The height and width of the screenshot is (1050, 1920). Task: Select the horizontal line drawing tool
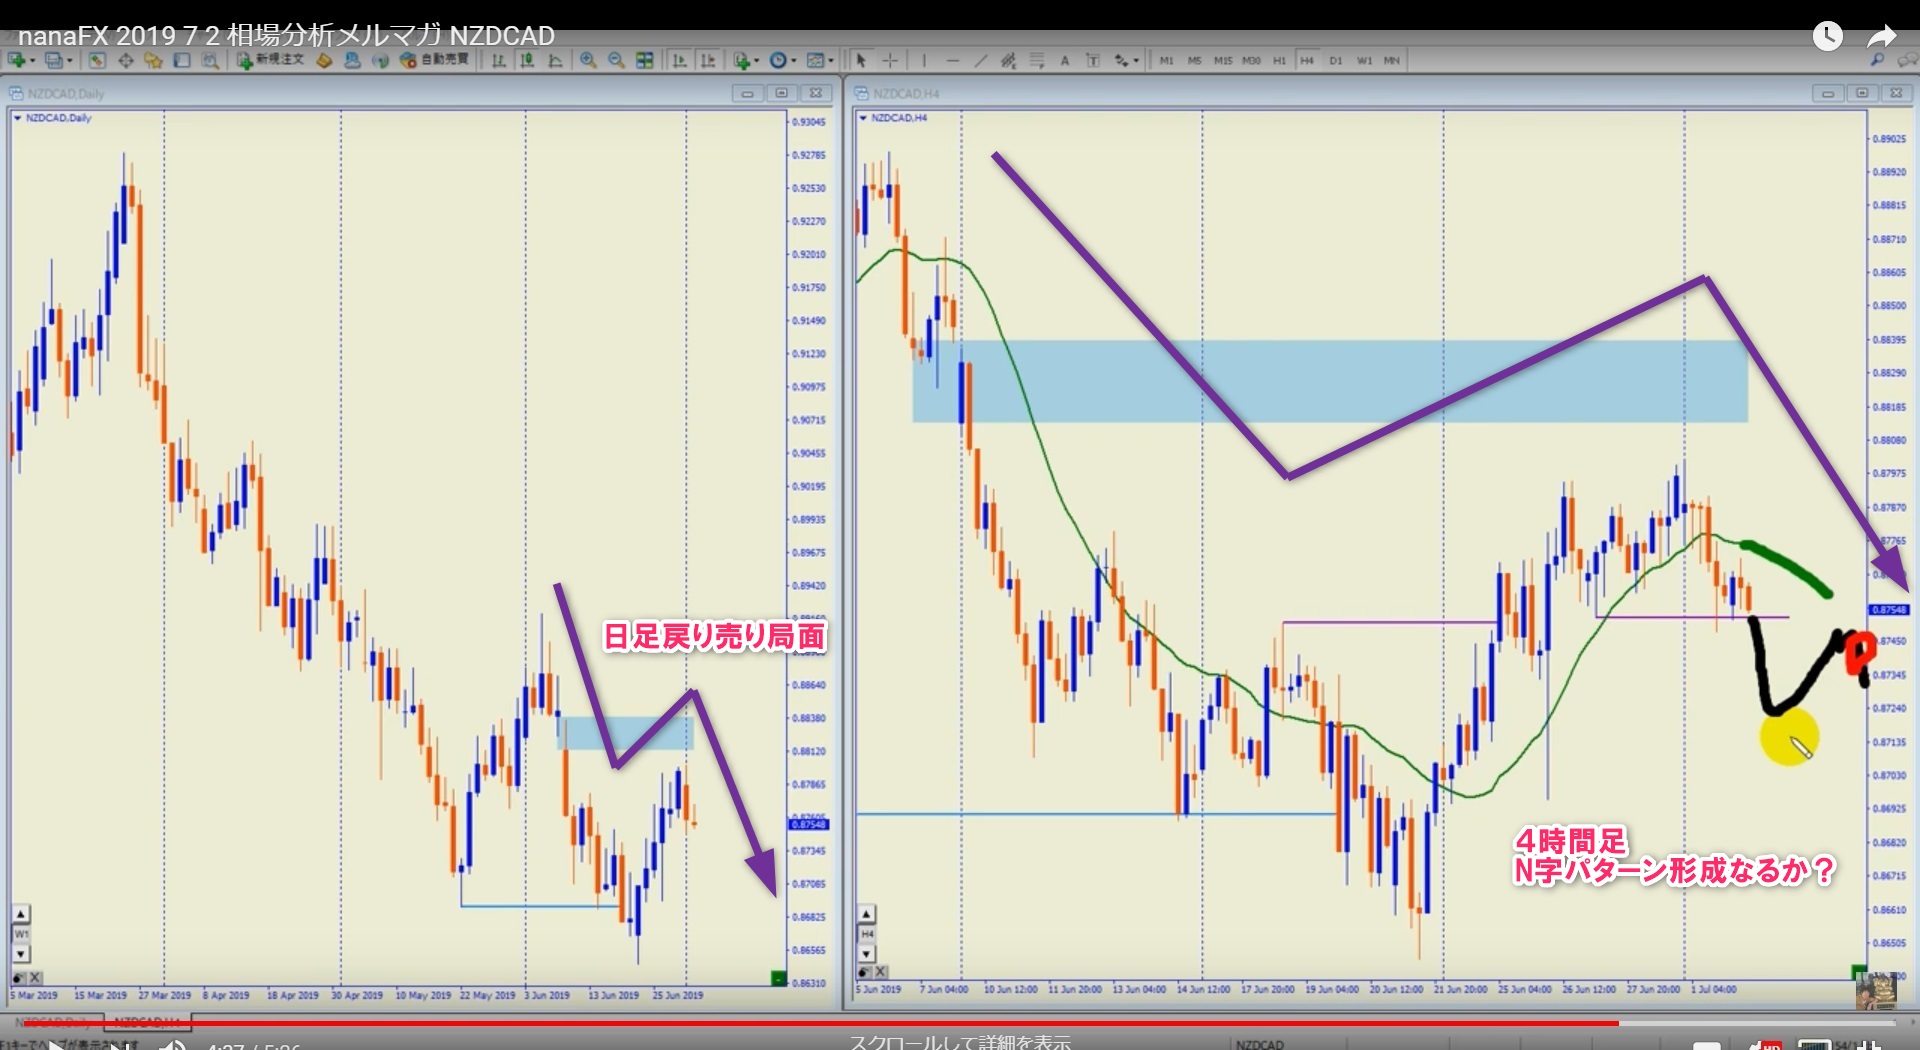point(953,61)
